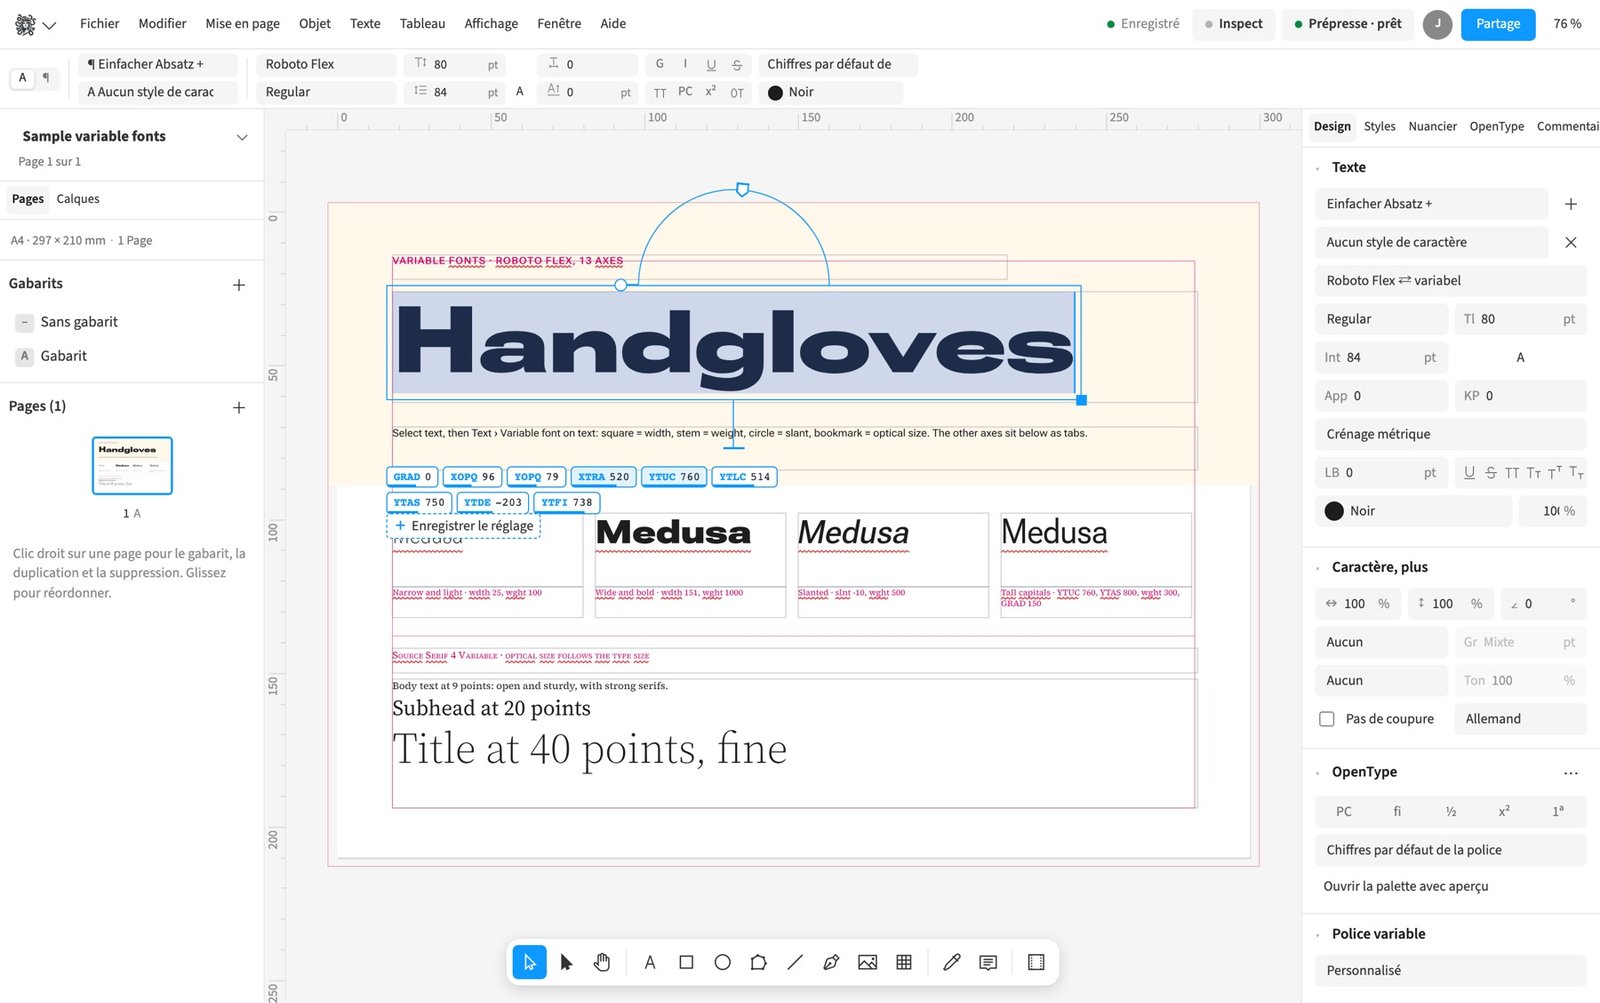The width and height of the screenshot is (1600, 1003).
Task: Select the ellipse tool
Action: [x=722, y=962]
